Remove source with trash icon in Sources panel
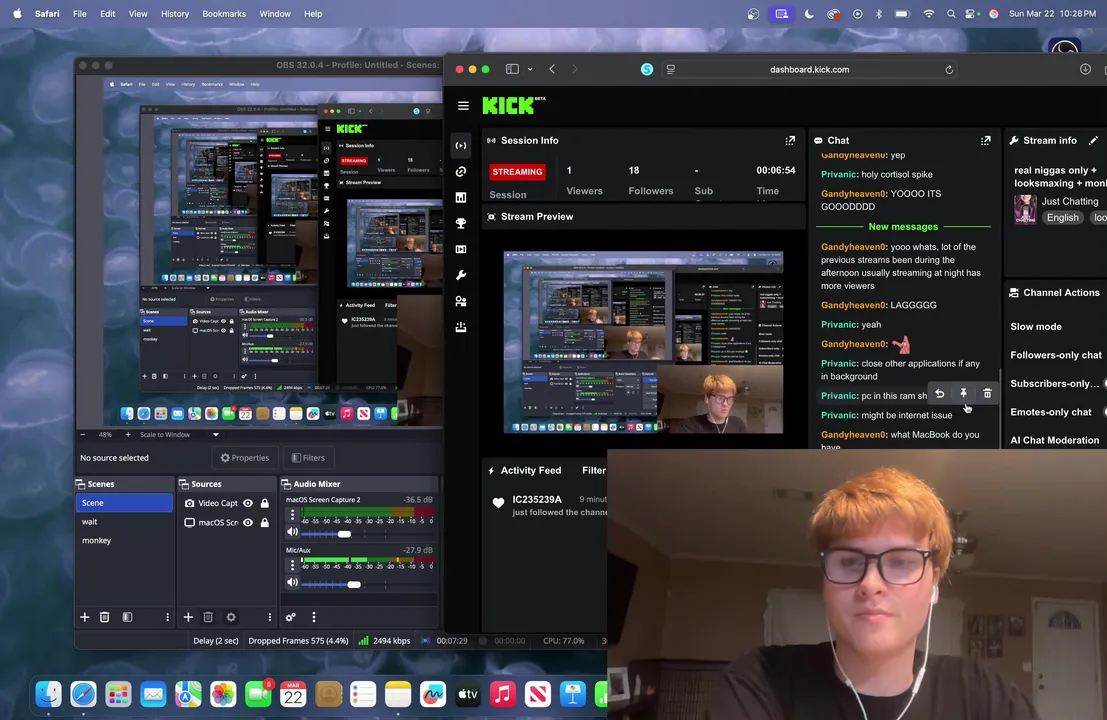Viewport: 1107px width, 720px height. 208,617
